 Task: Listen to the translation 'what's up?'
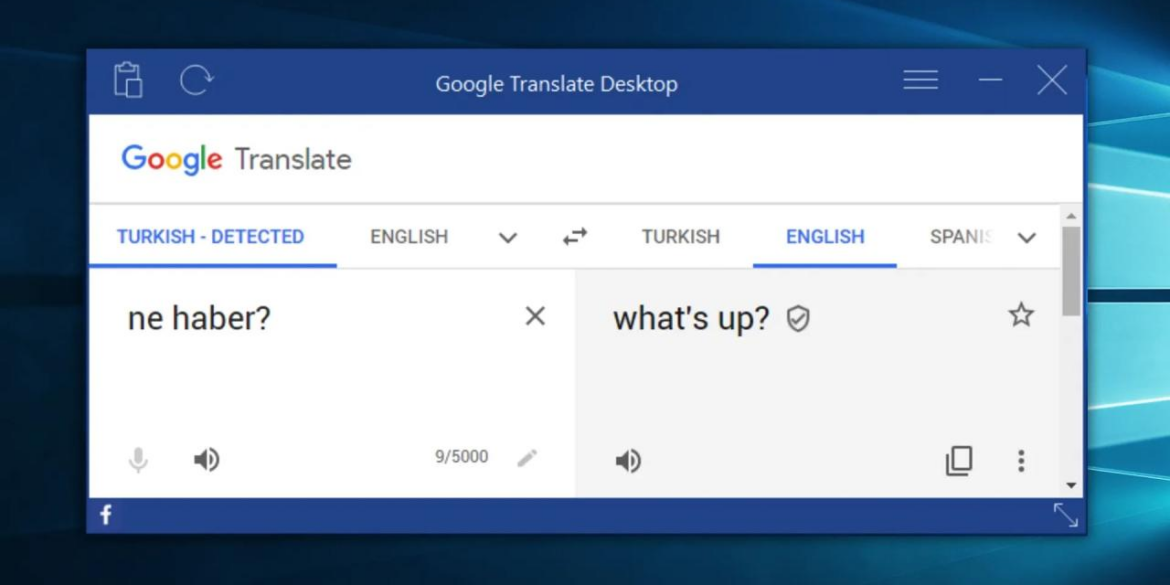(628, 461)
